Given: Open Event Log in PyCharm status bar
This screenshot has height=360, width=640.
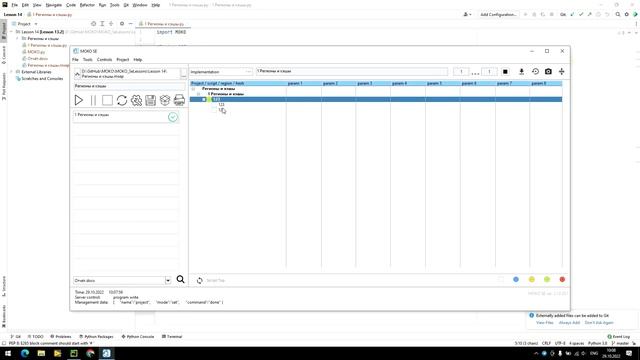Looking at the screenshot, I should click(x=619, y=337).
